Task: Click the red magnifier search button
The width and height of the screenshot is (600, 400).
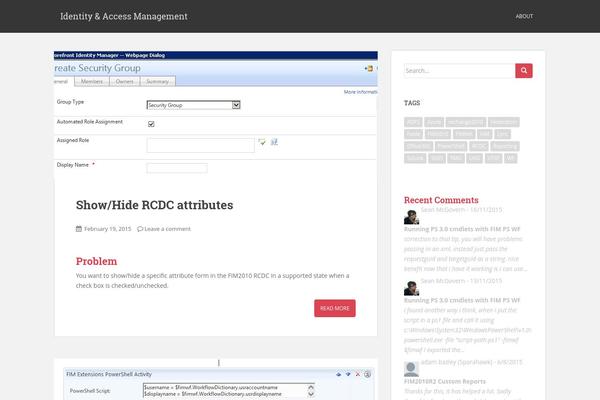Action: coord(524,71)
